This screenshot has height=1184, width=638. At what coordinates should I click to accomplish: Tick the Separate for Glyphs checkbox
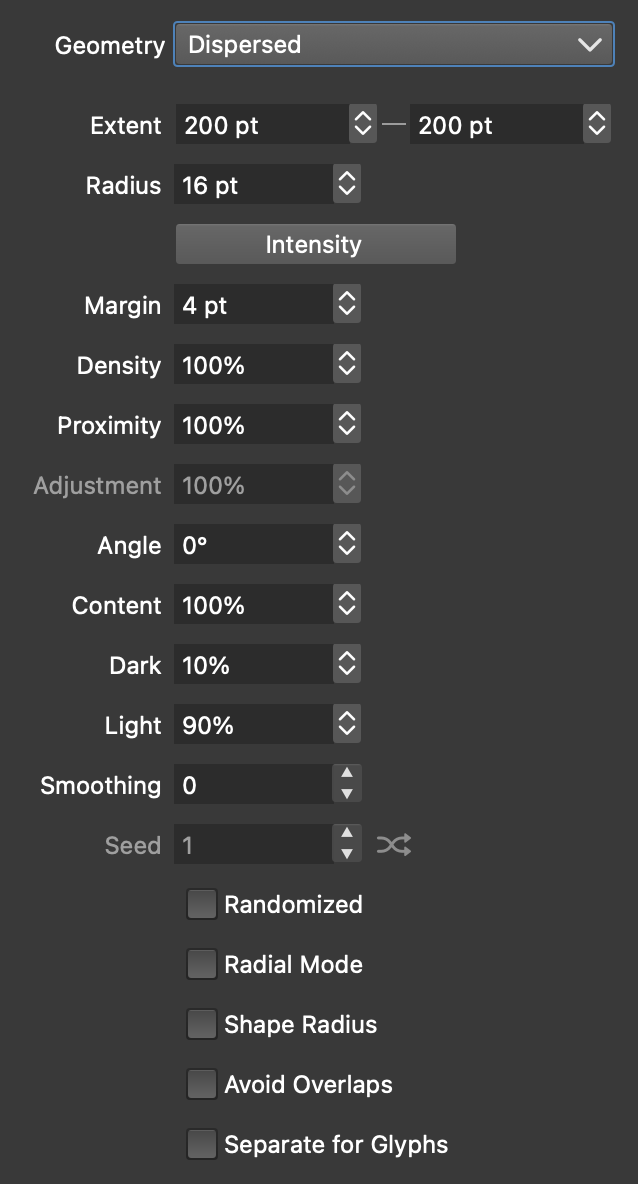[202, 1145]
